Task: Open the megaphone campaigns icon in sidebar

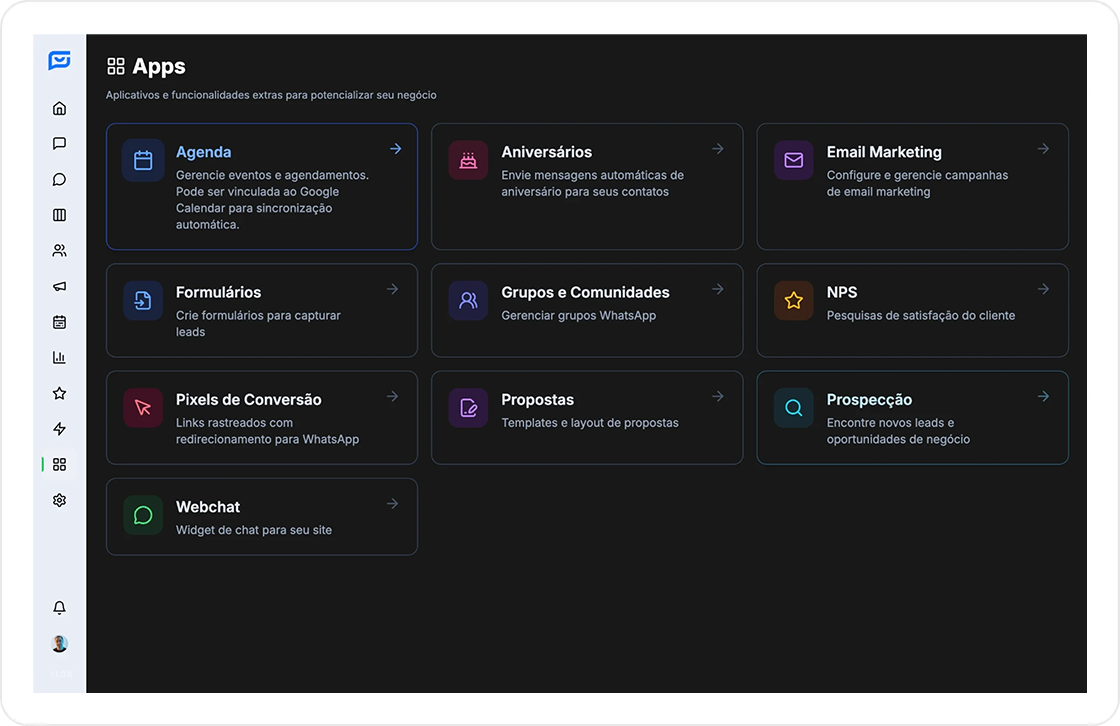Action: 59,287
